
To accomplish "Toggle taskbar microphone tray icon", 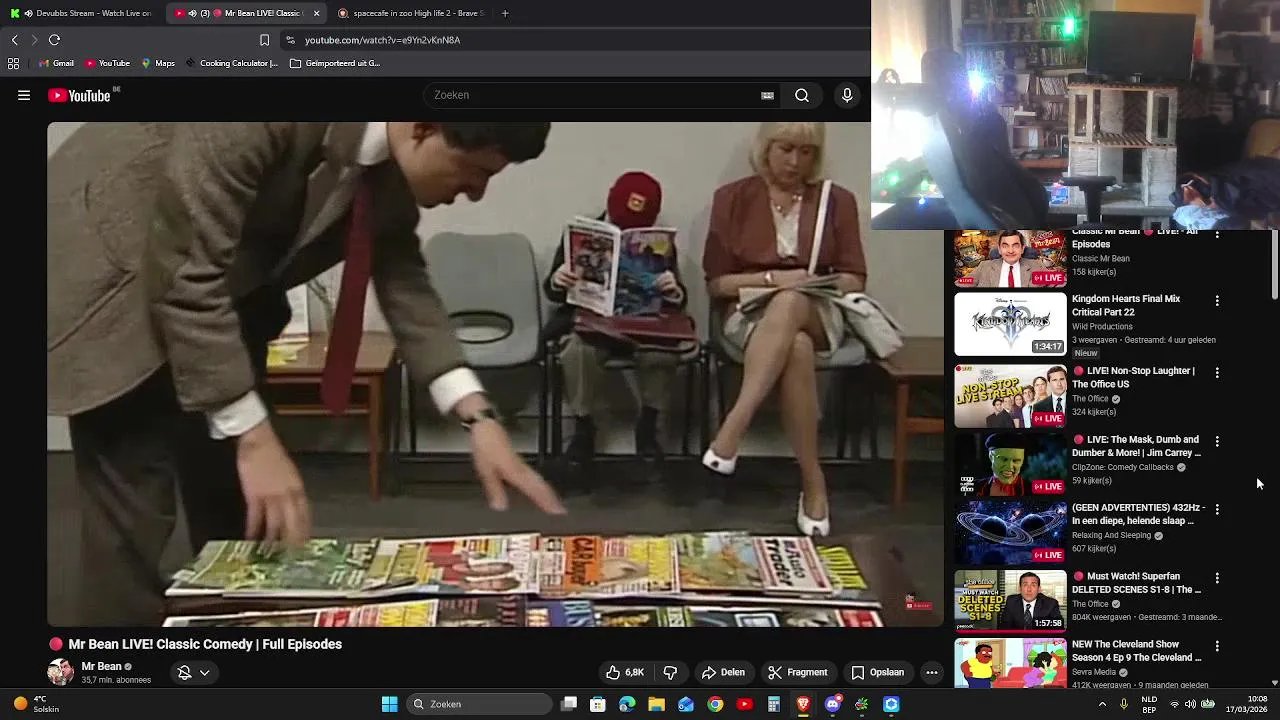I will click(1124, 704).
